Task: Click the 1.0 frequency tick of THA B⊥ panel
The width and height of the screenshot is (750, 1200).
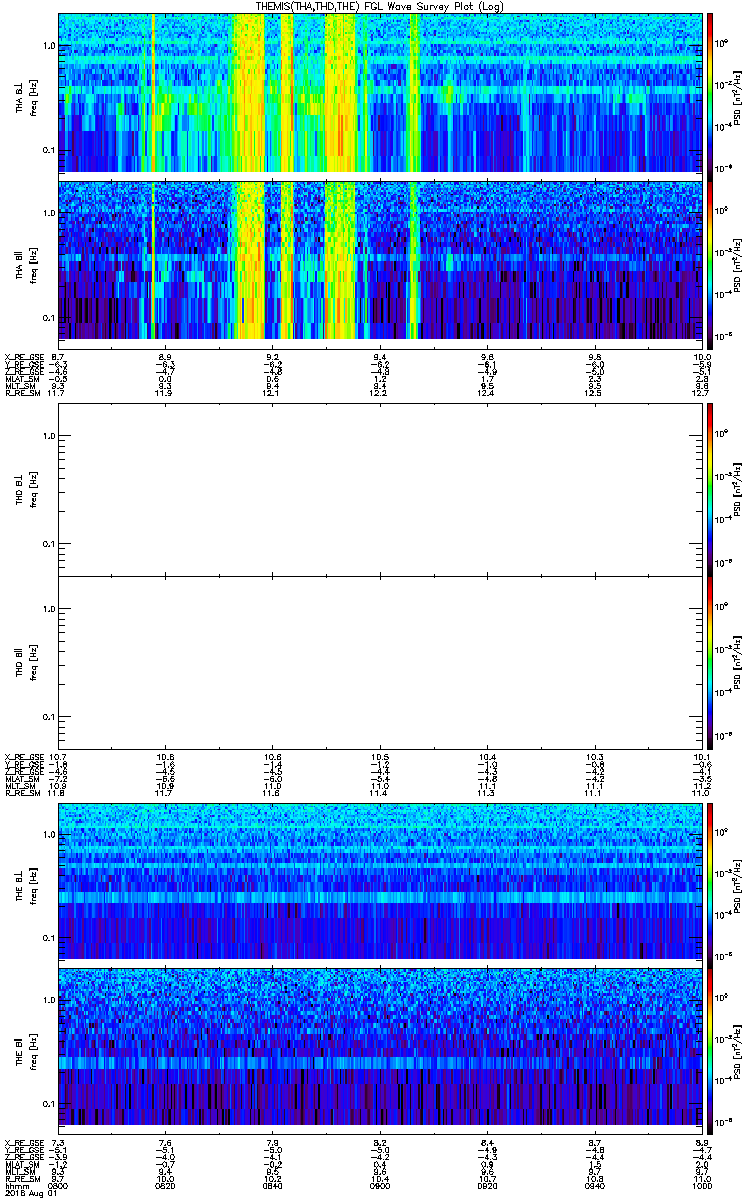Action: [49, 46]
